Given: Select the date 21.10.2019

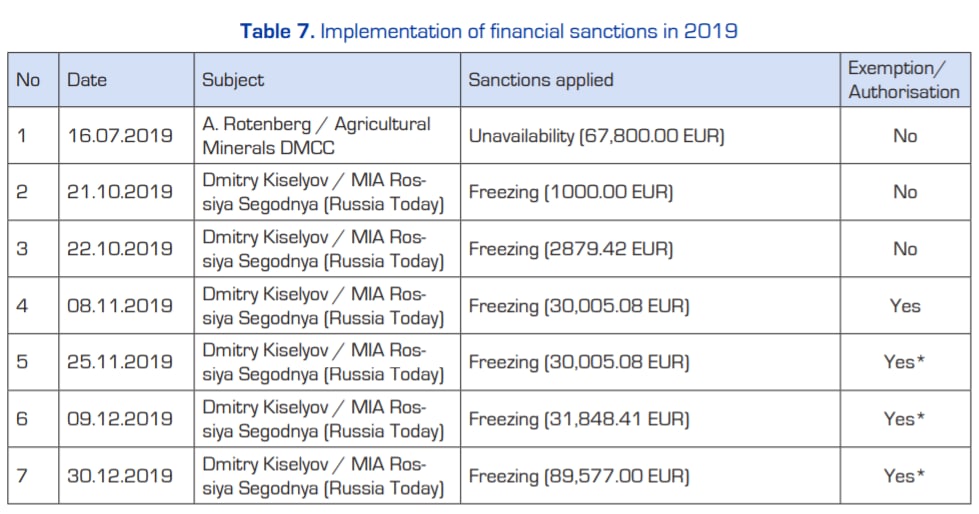Looking at the screenshot, I should click(120, 192).
